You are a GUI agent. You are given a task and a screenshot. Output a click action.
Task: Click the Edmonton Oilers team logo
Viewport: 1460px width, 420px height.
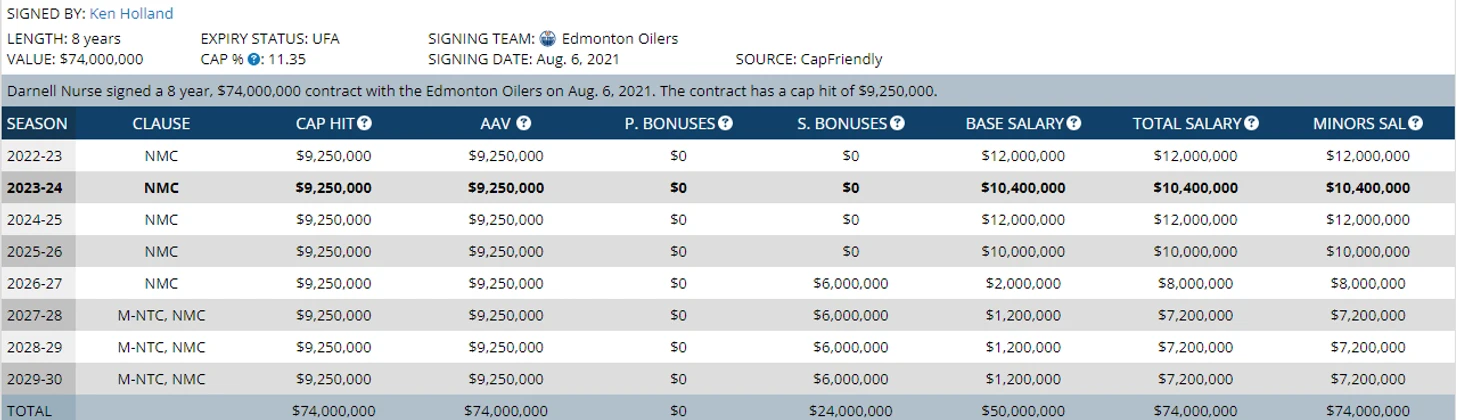click(x=547, y=39)
